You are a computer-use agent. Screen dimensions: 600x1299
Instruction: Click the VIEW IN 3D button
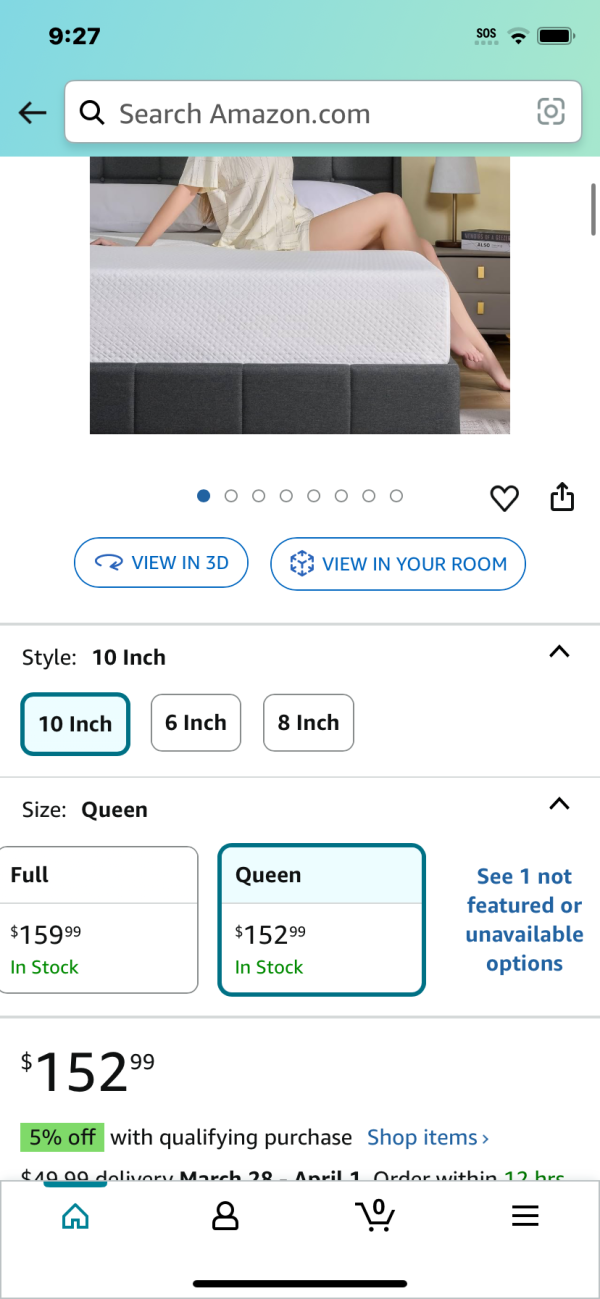[161, 563]
